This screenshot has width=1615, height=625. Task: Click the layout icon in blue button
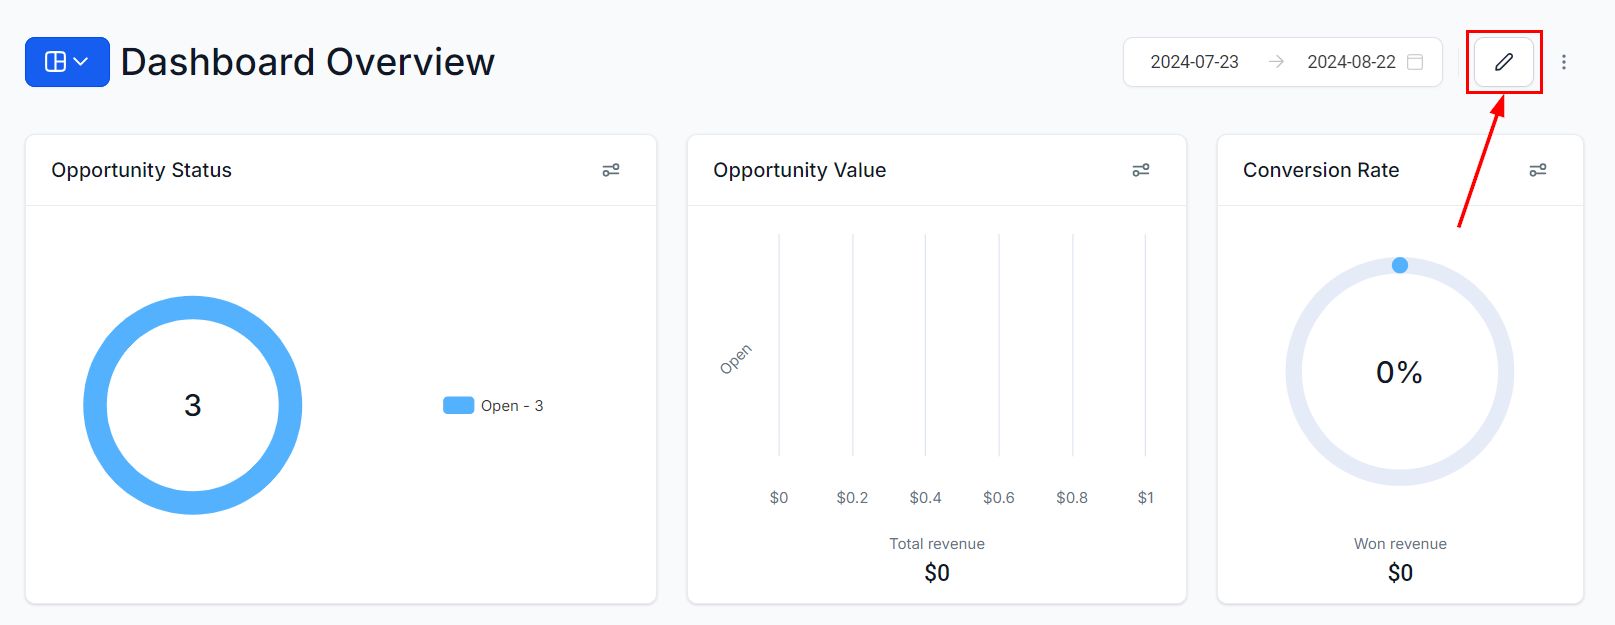coord(56,62)
